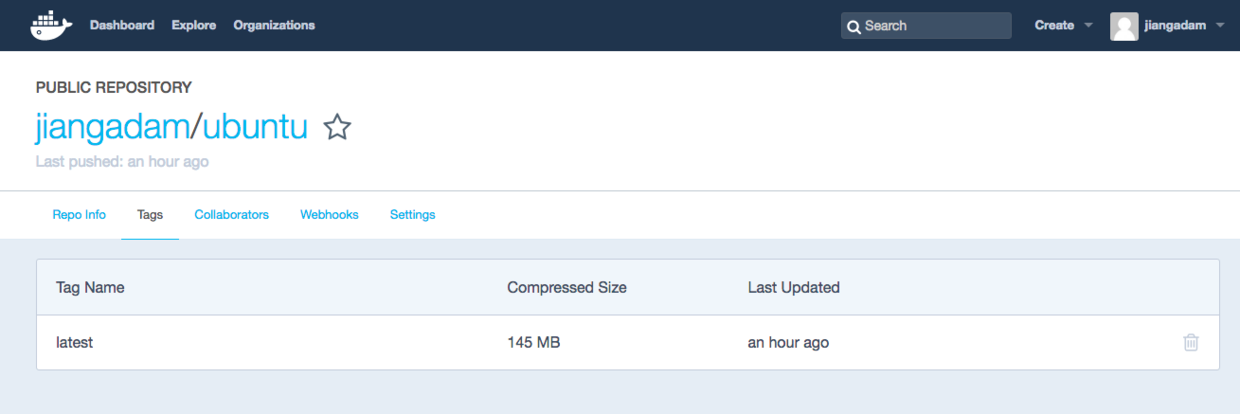
Task: Click the magnifying glass search icon
Action: (853, 26)
